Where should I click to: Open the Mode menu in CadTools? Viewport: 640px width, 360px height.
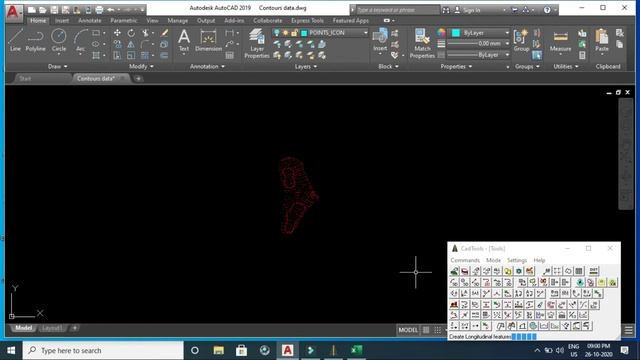(x=493, y=260)
